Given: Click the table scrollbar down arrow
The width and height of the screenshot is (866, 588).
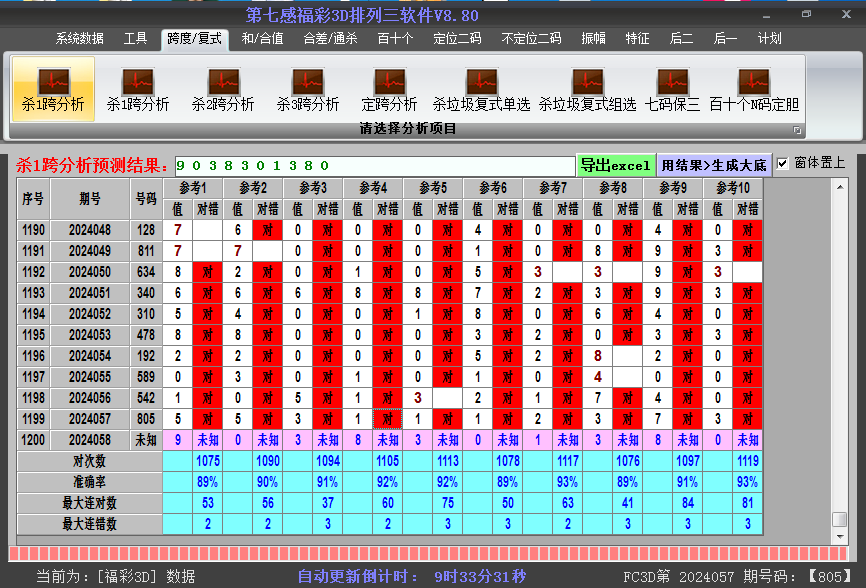Looking at the screenshot, I should [x=839, y=537].
